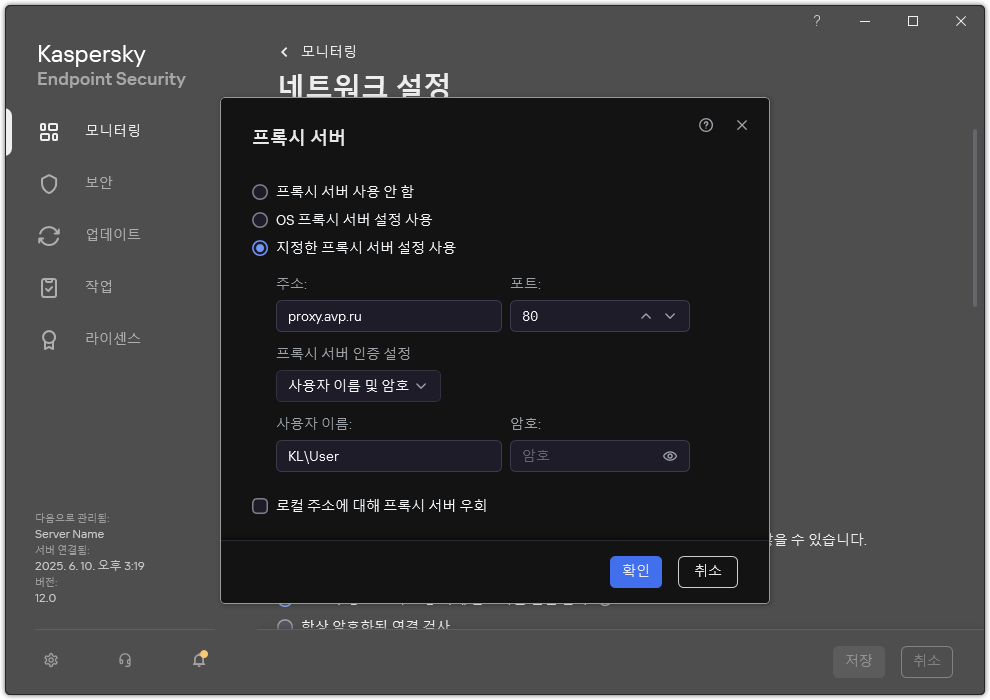Enable 프록시 서버 사용 안 함 option
Image resolution: width=990 pixels, height=700 pixels.
260,192
